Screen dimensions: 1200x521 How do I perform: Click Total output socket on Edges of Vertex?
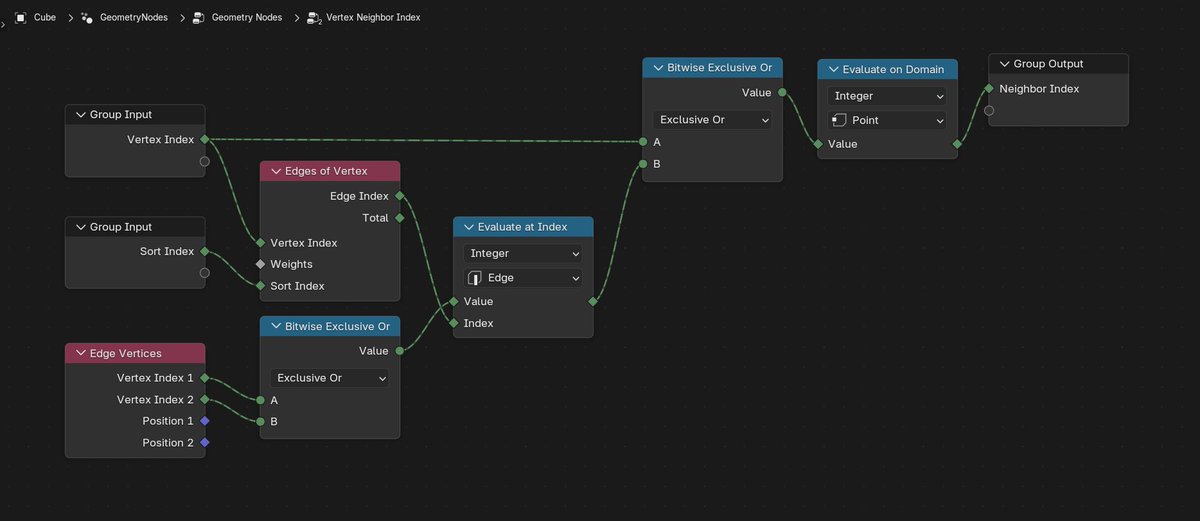(399, 218)
